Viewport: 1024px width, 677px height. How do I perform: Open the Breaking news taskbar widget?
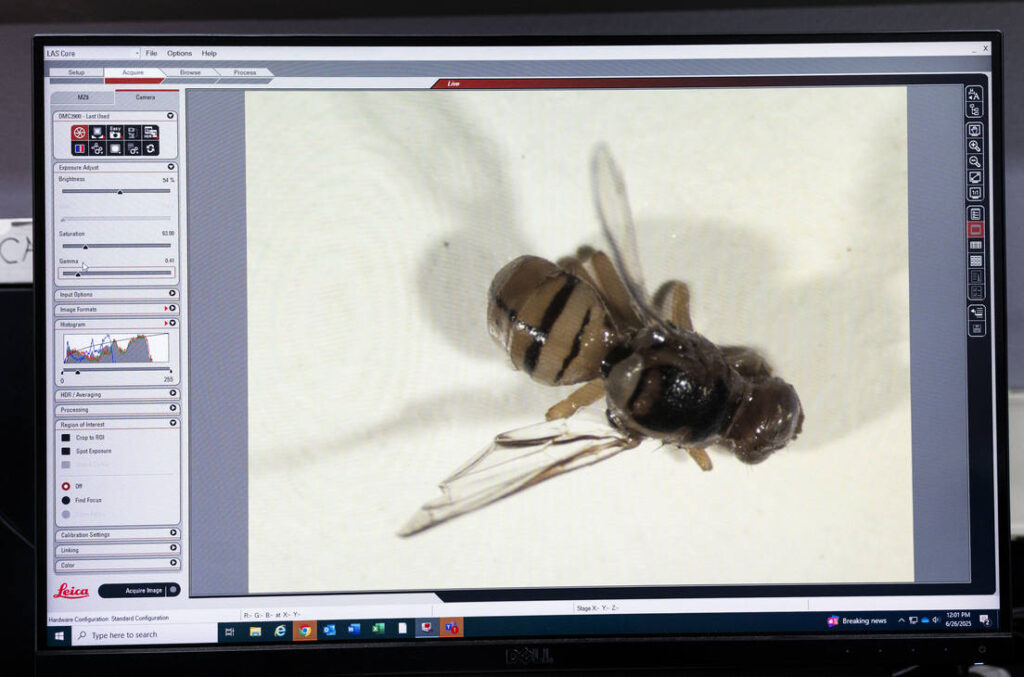coord(857,621)
